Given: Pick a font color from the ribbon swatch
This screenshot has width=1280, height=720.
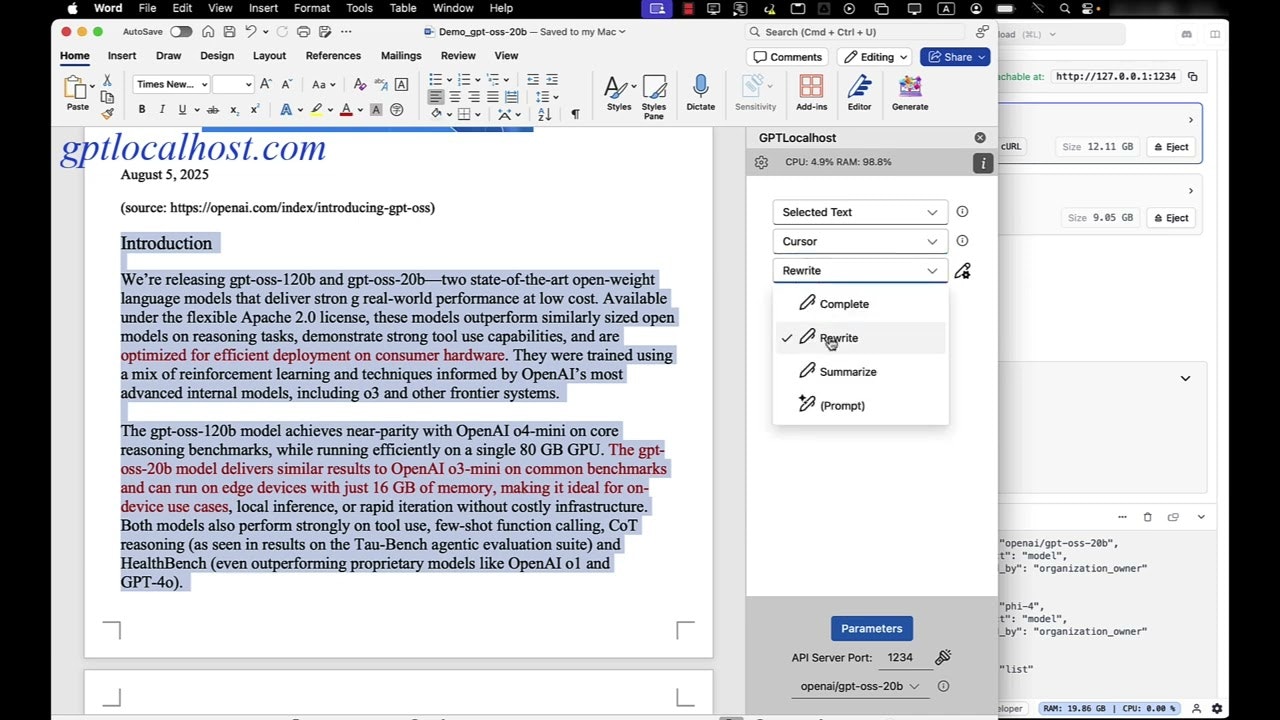Looking at the screenshot, I should pos(345,108).
